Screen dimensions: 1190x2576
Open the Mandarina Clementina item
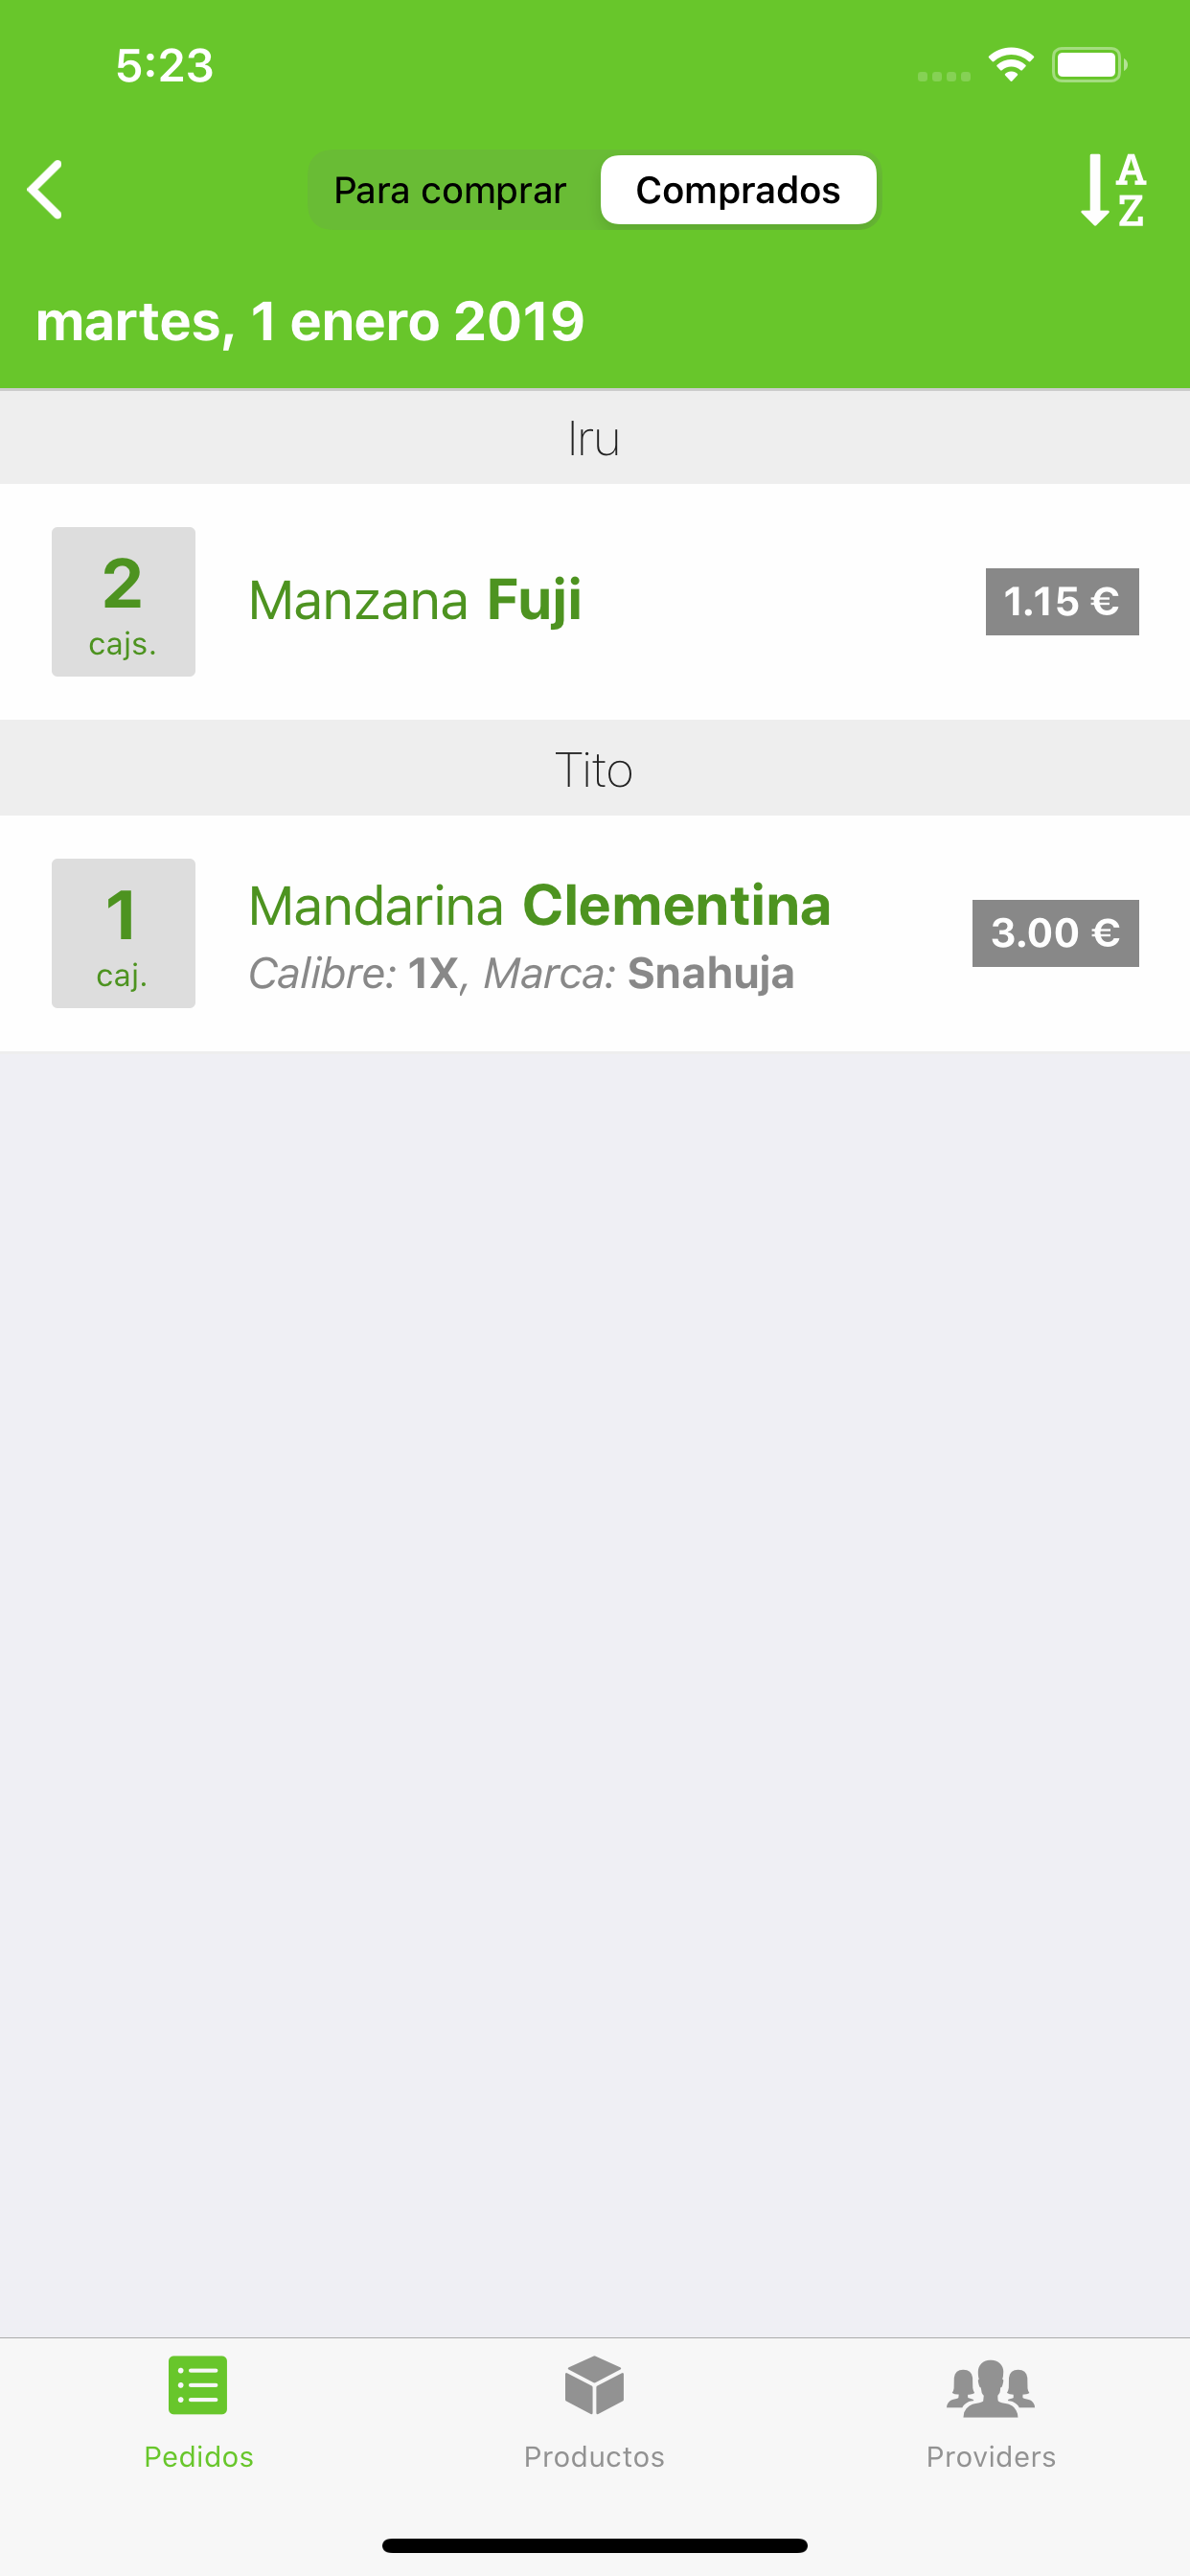click(595, 933)
